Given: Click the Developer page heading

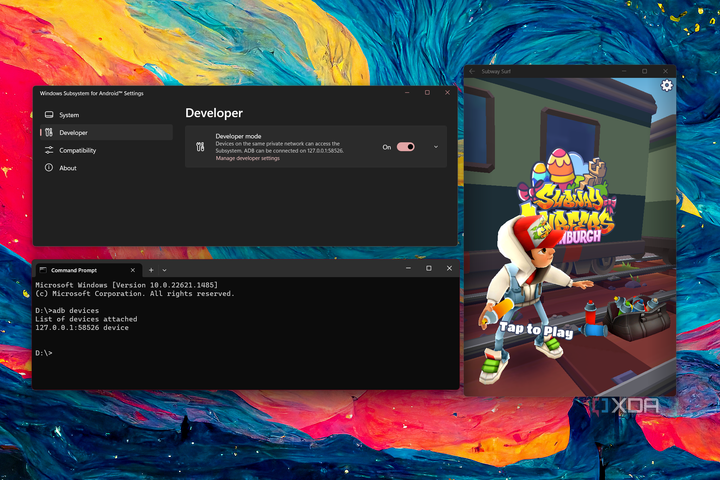Looking at the screenshot, I should 214,113.
